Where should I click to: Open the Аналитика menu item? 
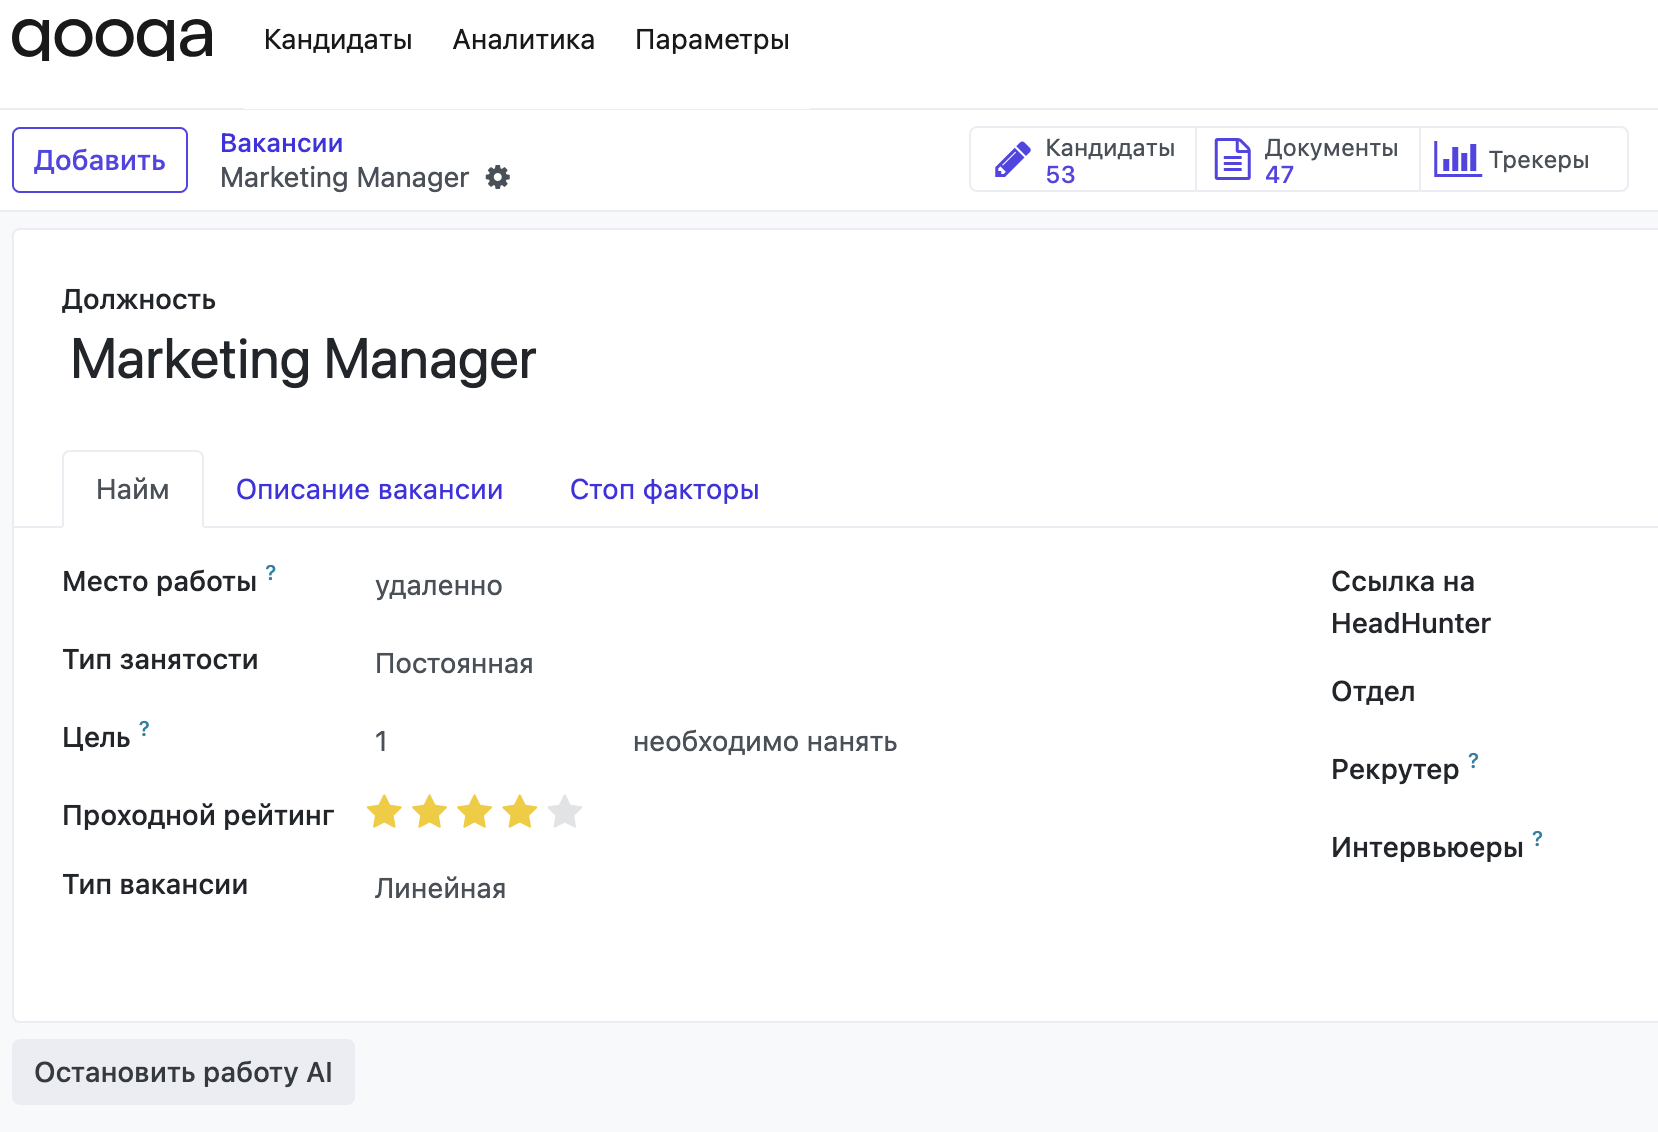[x=523, y=40]
